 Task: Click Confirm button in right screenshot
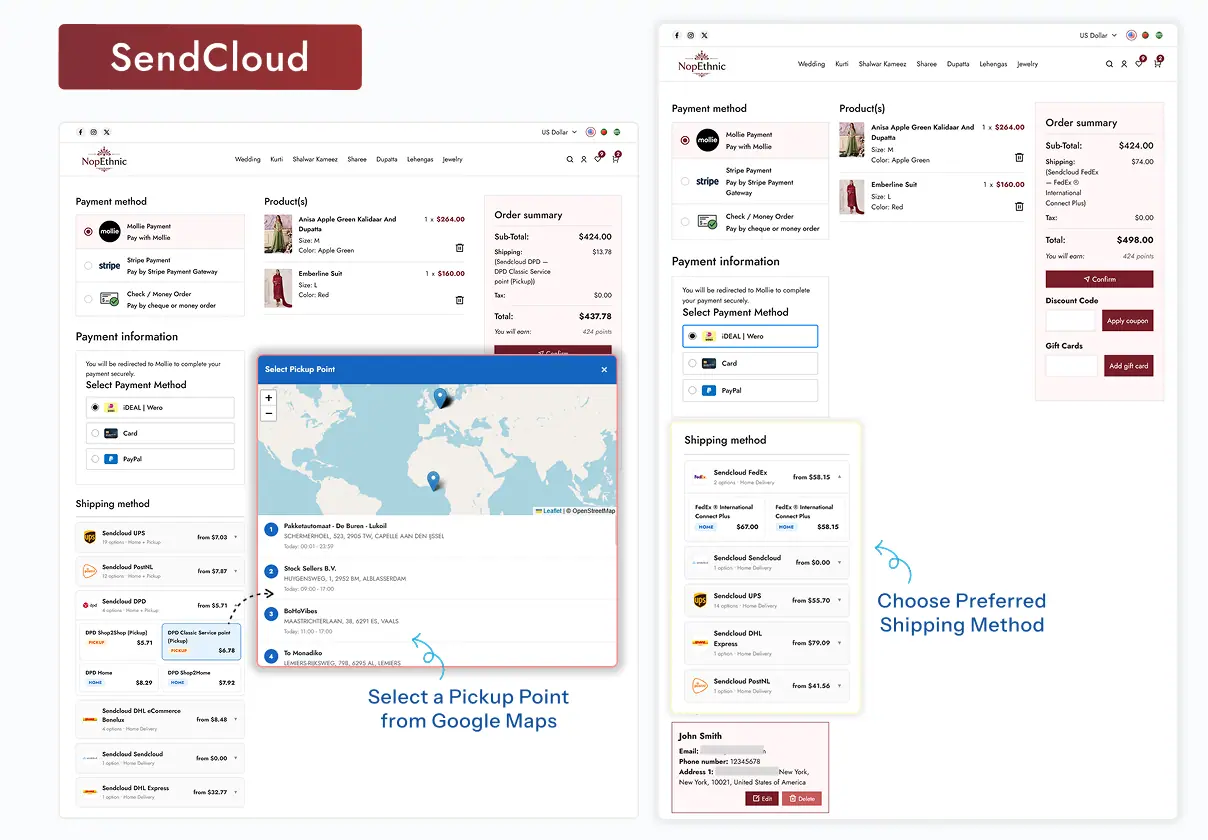click(1099, 279)
